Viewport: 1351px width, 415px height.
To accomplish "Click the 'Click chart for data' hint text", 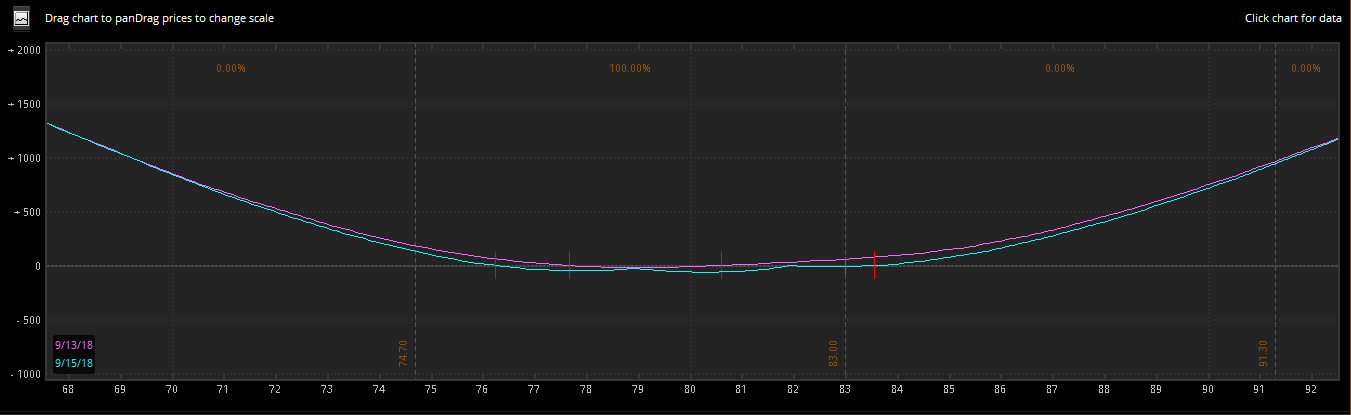I will (1293, 18).
